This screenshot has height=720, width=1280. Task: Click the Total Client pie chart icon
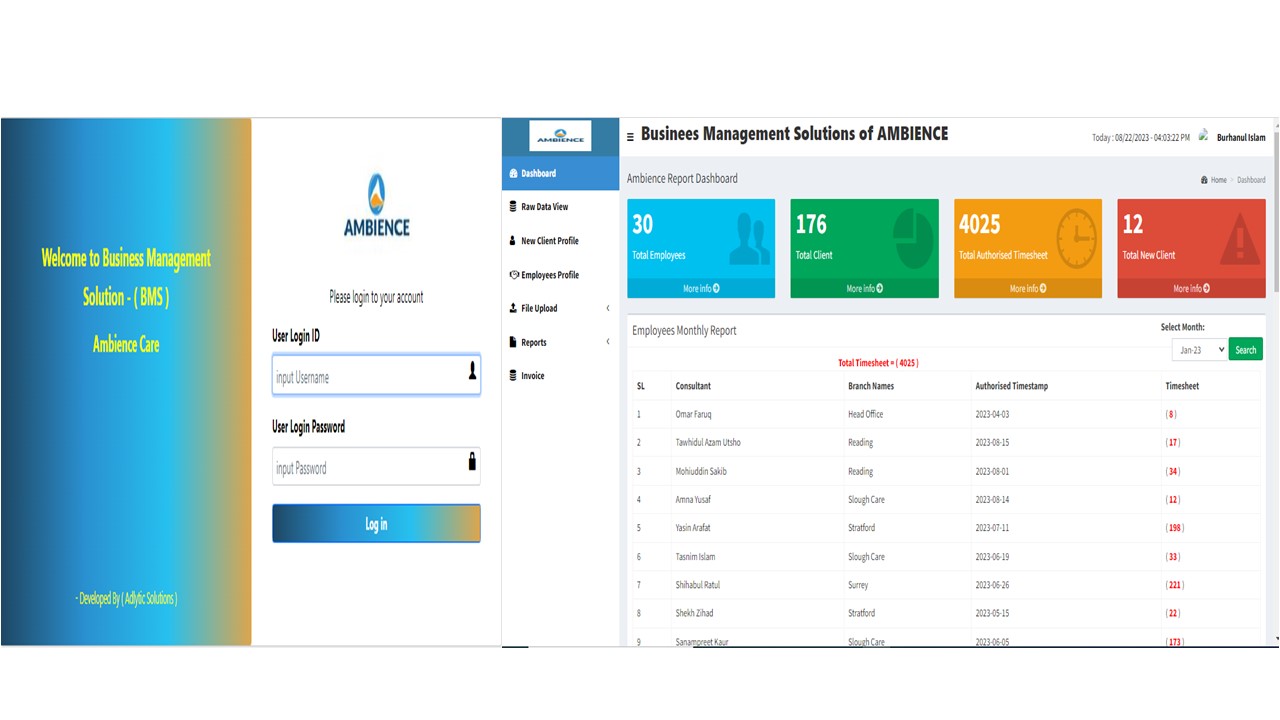(x=912, y=239)
